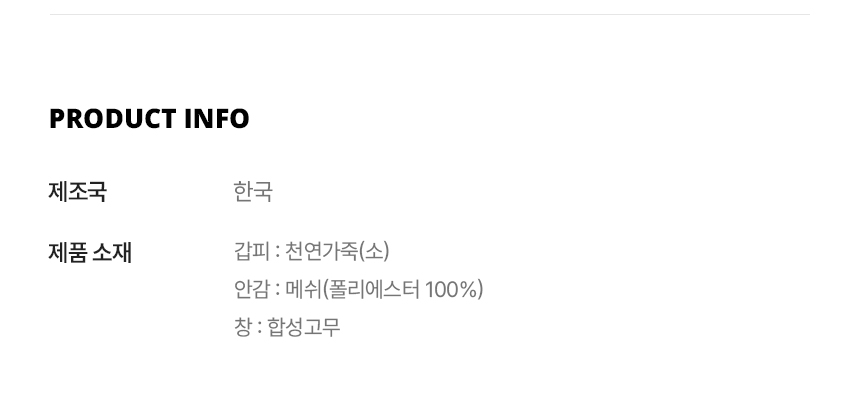Select the 합성고무 text

304,327
